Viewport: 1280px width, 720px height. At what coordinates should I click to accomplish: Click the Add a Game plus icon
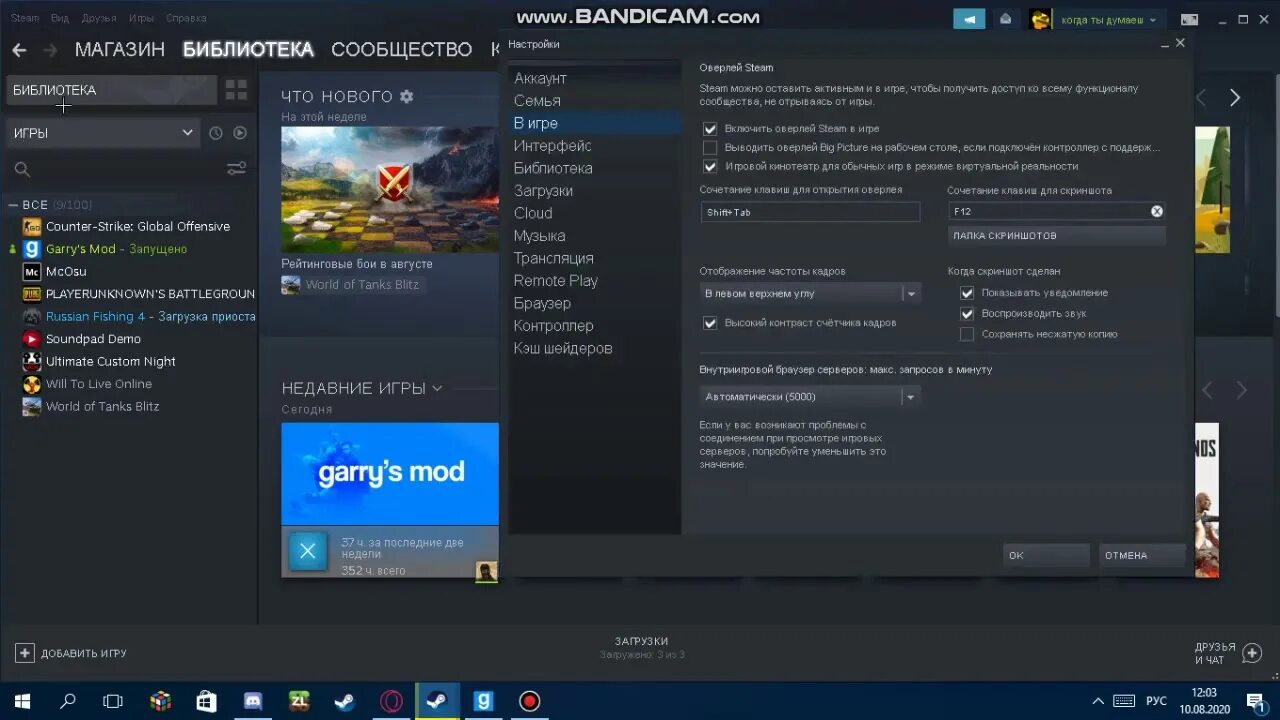tap(25, 653)
